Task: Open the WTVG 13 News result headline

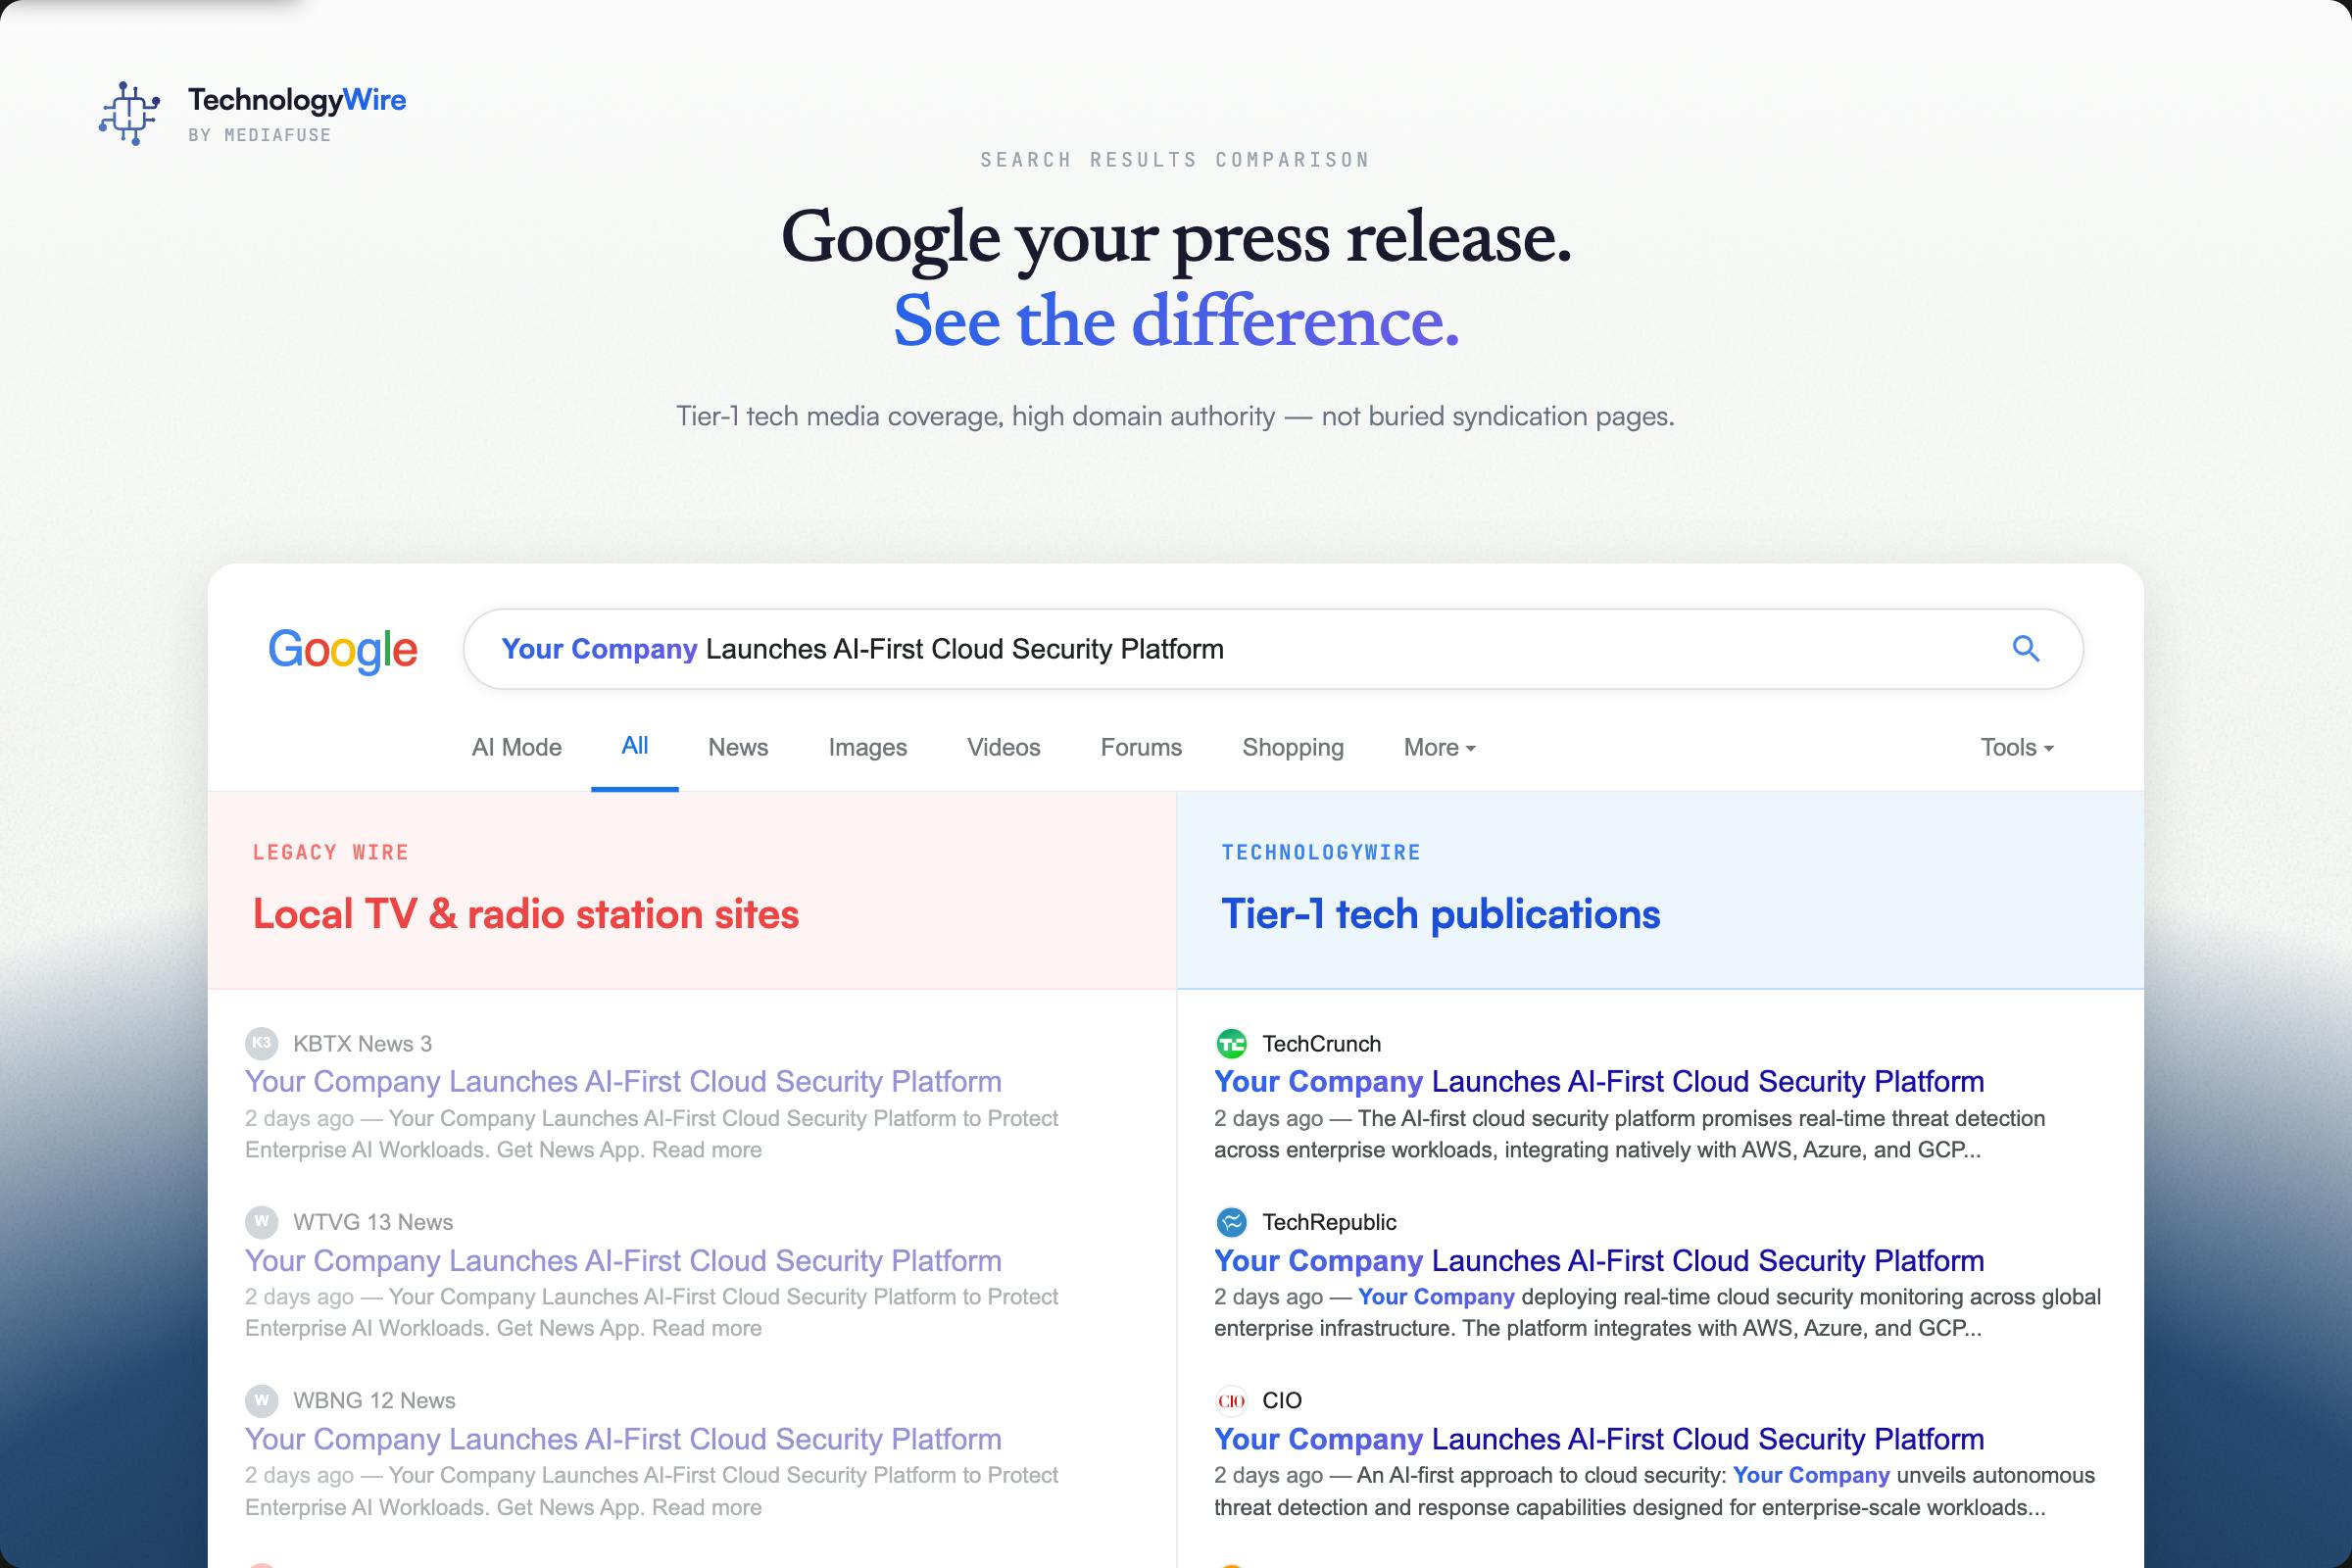Action: click(x=623, y=1260)
